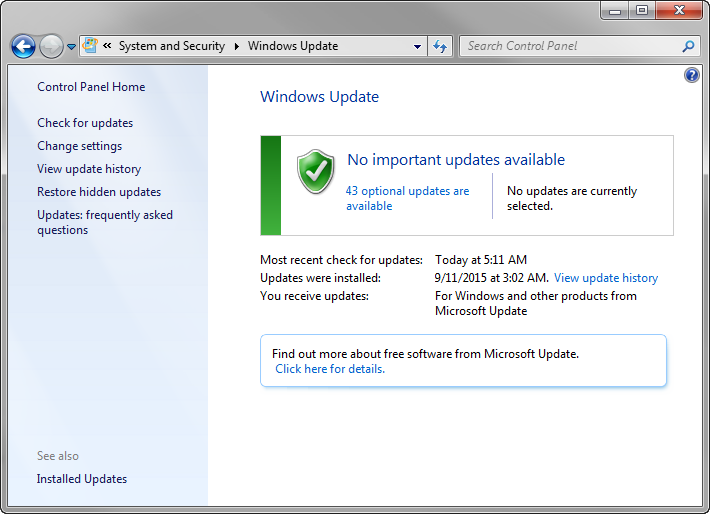
Task: Click the 'See also' label
Action: coord(58,456)
